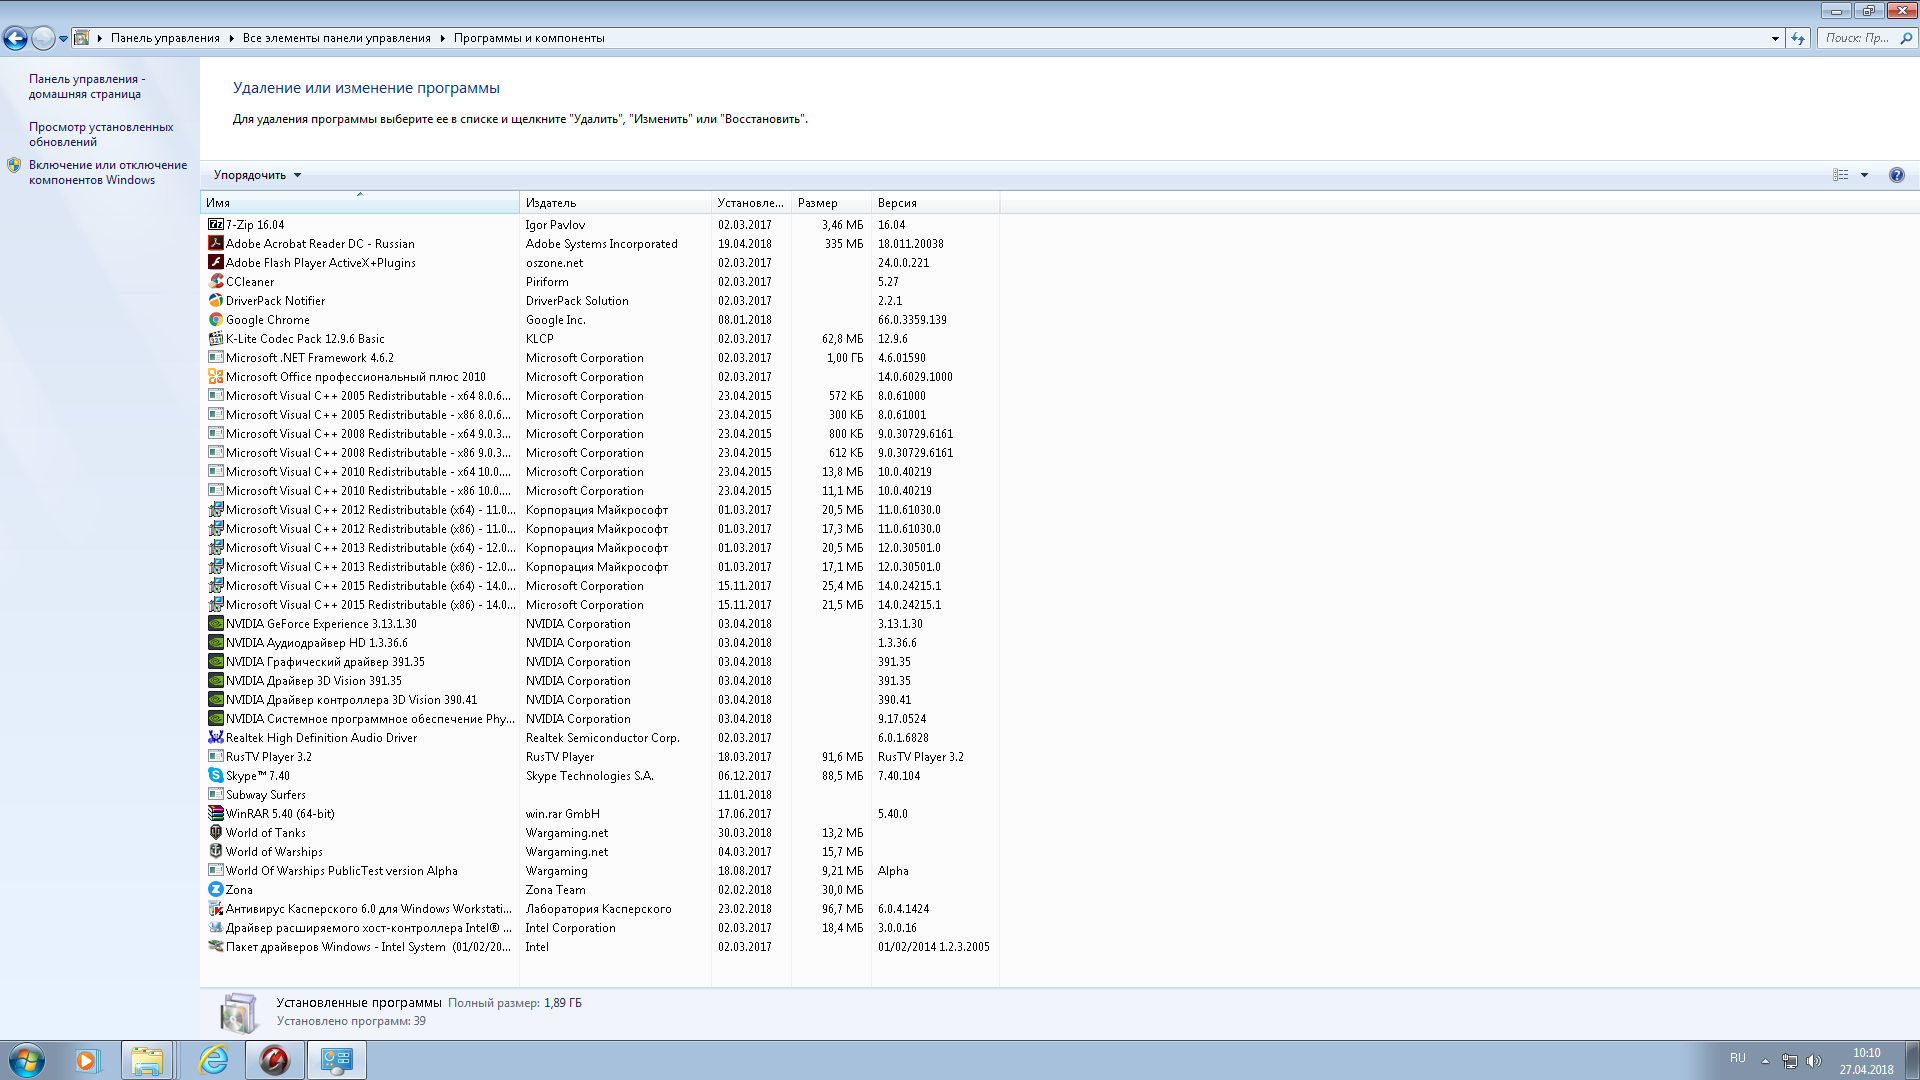This screenshot has width=1920, height=1080.
Task: Click the World of Tanks icon
Action: click(x=215, y=833)
